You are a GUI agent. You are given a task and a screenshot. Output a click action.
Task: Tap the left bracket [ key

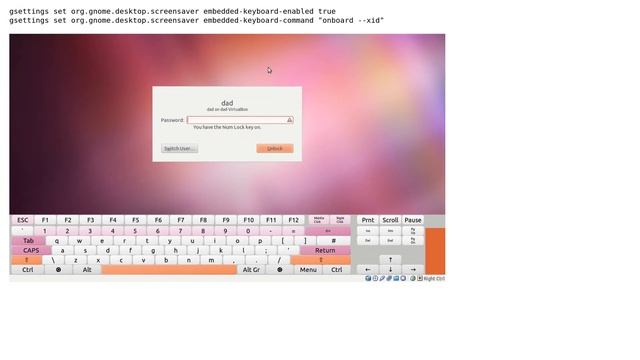pyautogui.click(x=282, y=240)
